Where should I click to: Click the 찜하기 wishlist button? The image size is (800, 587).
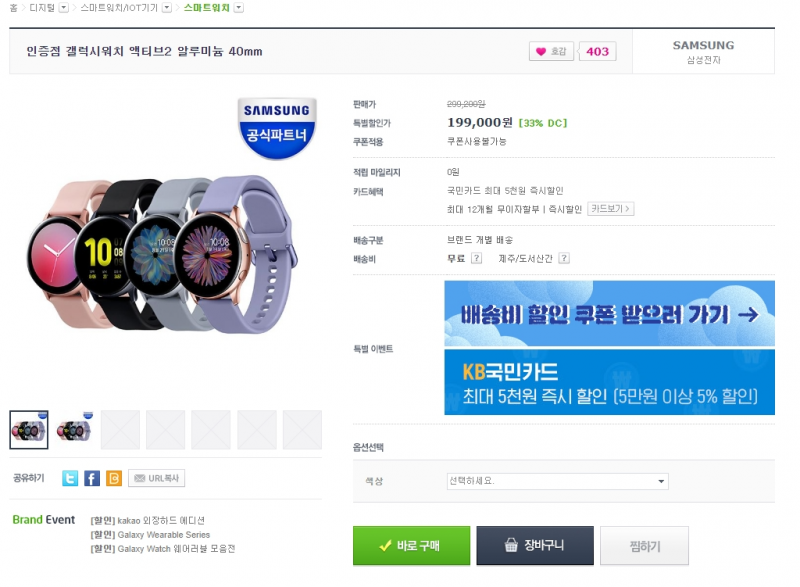point(644,546)
